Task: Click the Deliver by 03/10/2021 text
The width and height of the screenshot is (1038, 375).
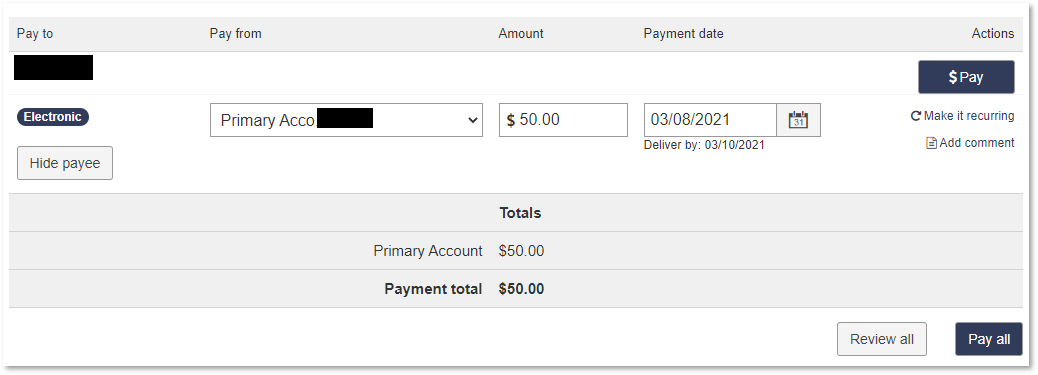Action: [x=704, y=145]
